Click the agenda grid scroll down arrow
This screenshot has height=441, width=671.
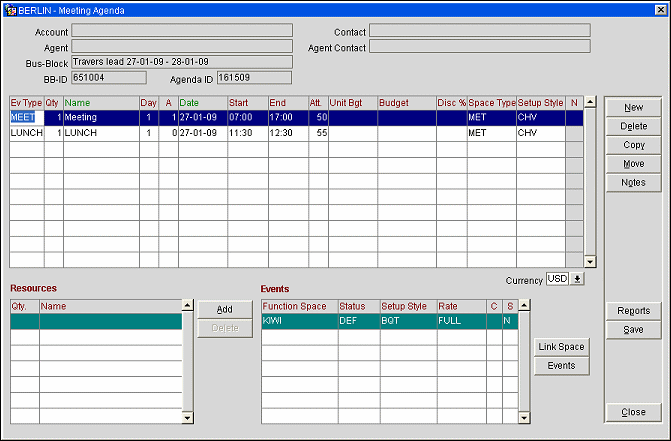click(590, 261)
